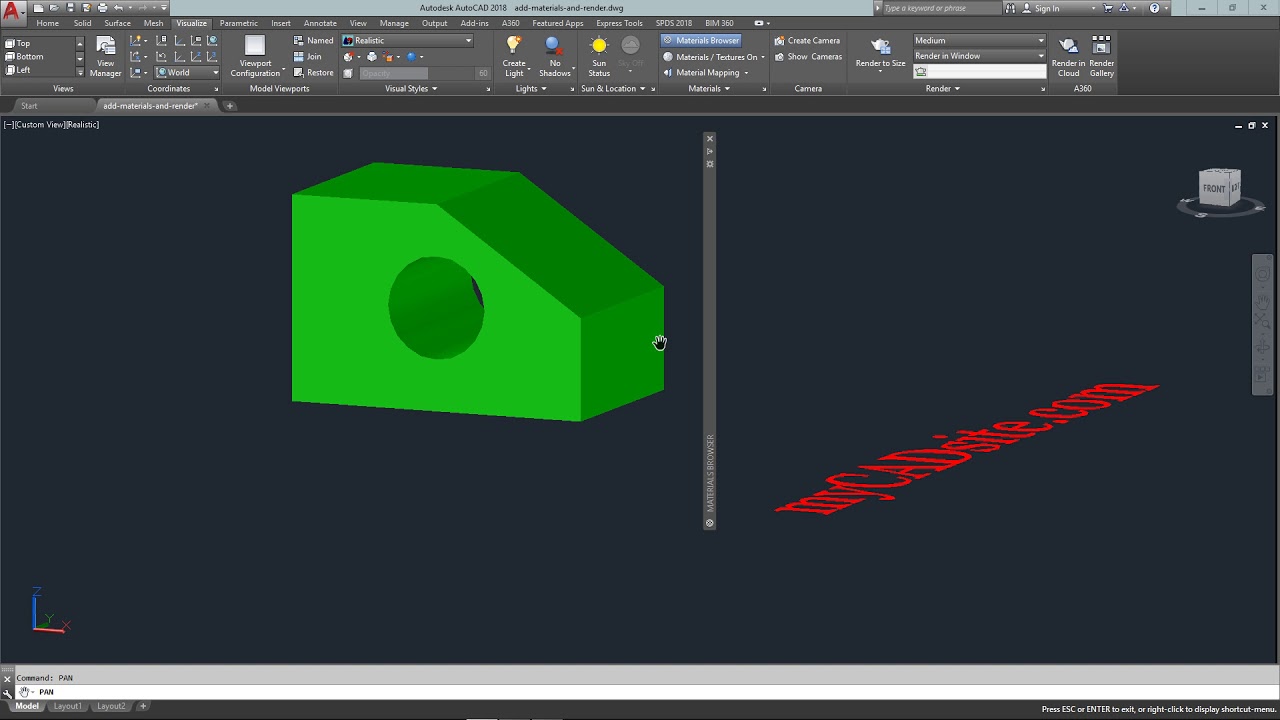Image resolution: width=1280 pixels, height=720 pixels.
Task: Expand the Materials panel
Action: (x=709, y=88)
